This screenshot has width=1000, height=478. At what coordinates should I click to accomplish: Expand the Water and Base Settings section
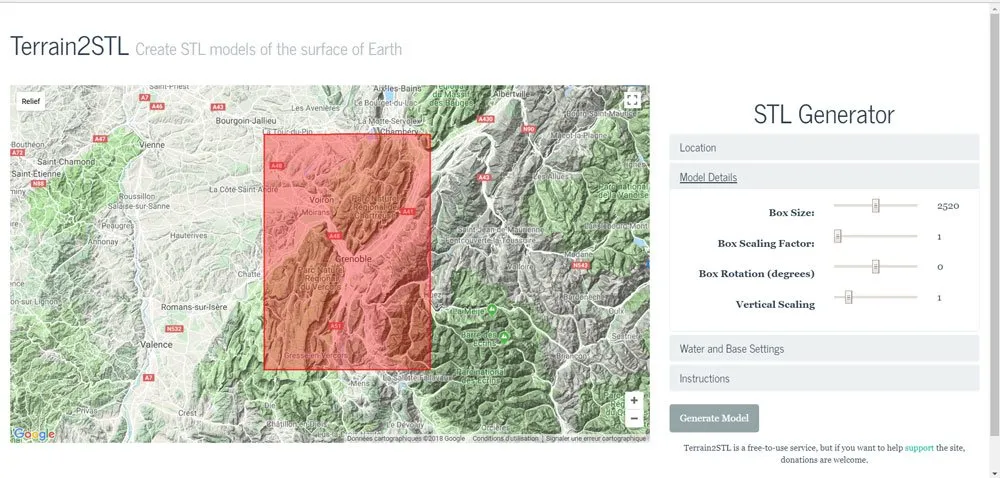pyautogui.click(x=824, y=349)
